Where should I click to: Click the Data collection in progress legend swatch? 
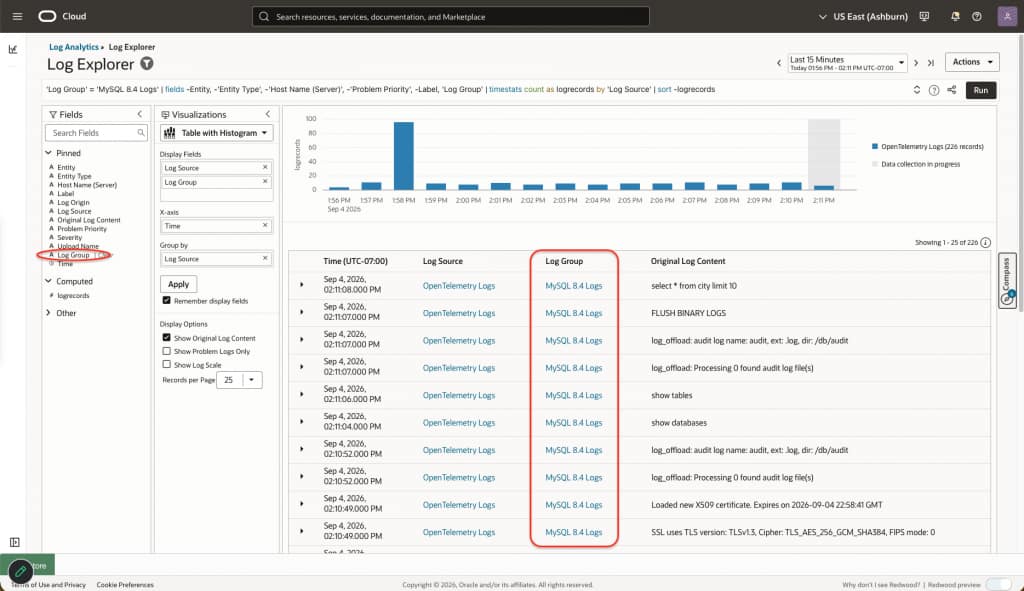(x=874, y=164)
